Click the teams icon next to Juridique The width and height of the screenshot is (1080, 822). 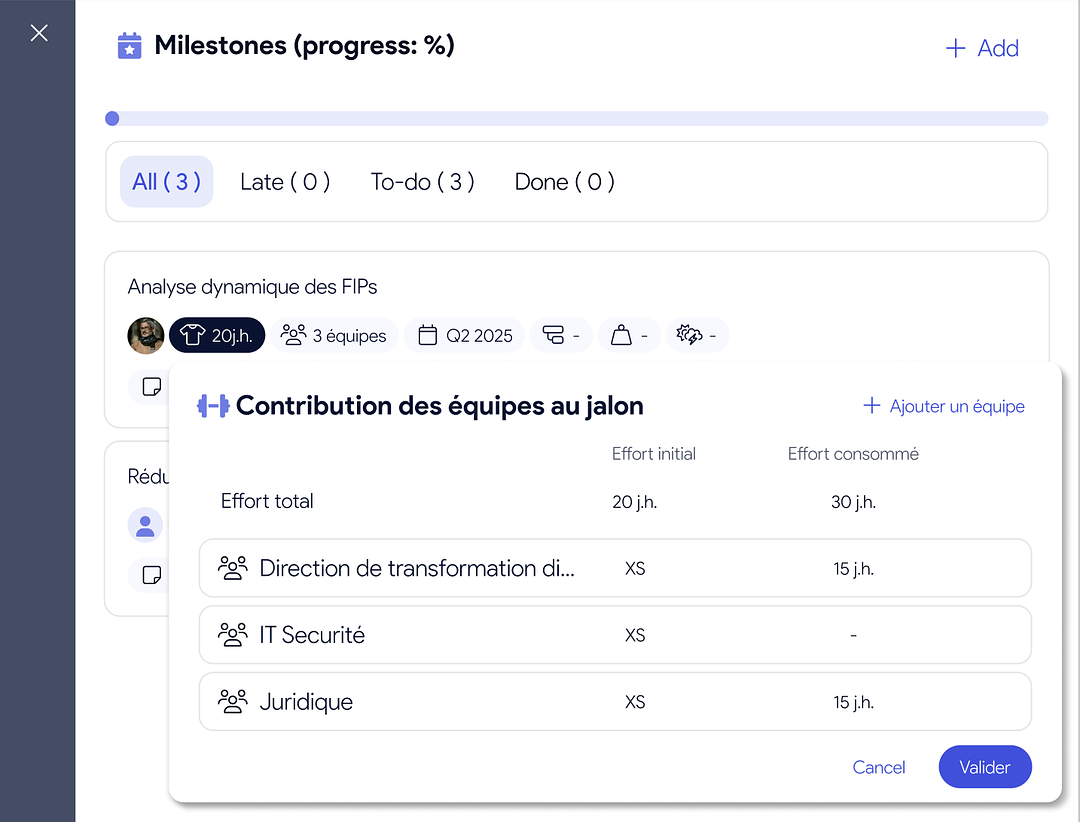233,701
